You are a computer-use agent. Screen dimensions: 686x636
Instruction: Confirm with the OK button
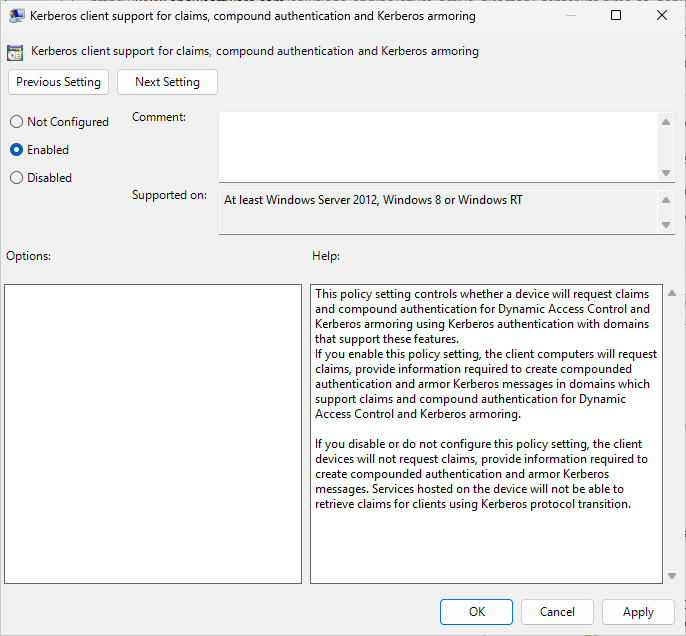(476, 612)
